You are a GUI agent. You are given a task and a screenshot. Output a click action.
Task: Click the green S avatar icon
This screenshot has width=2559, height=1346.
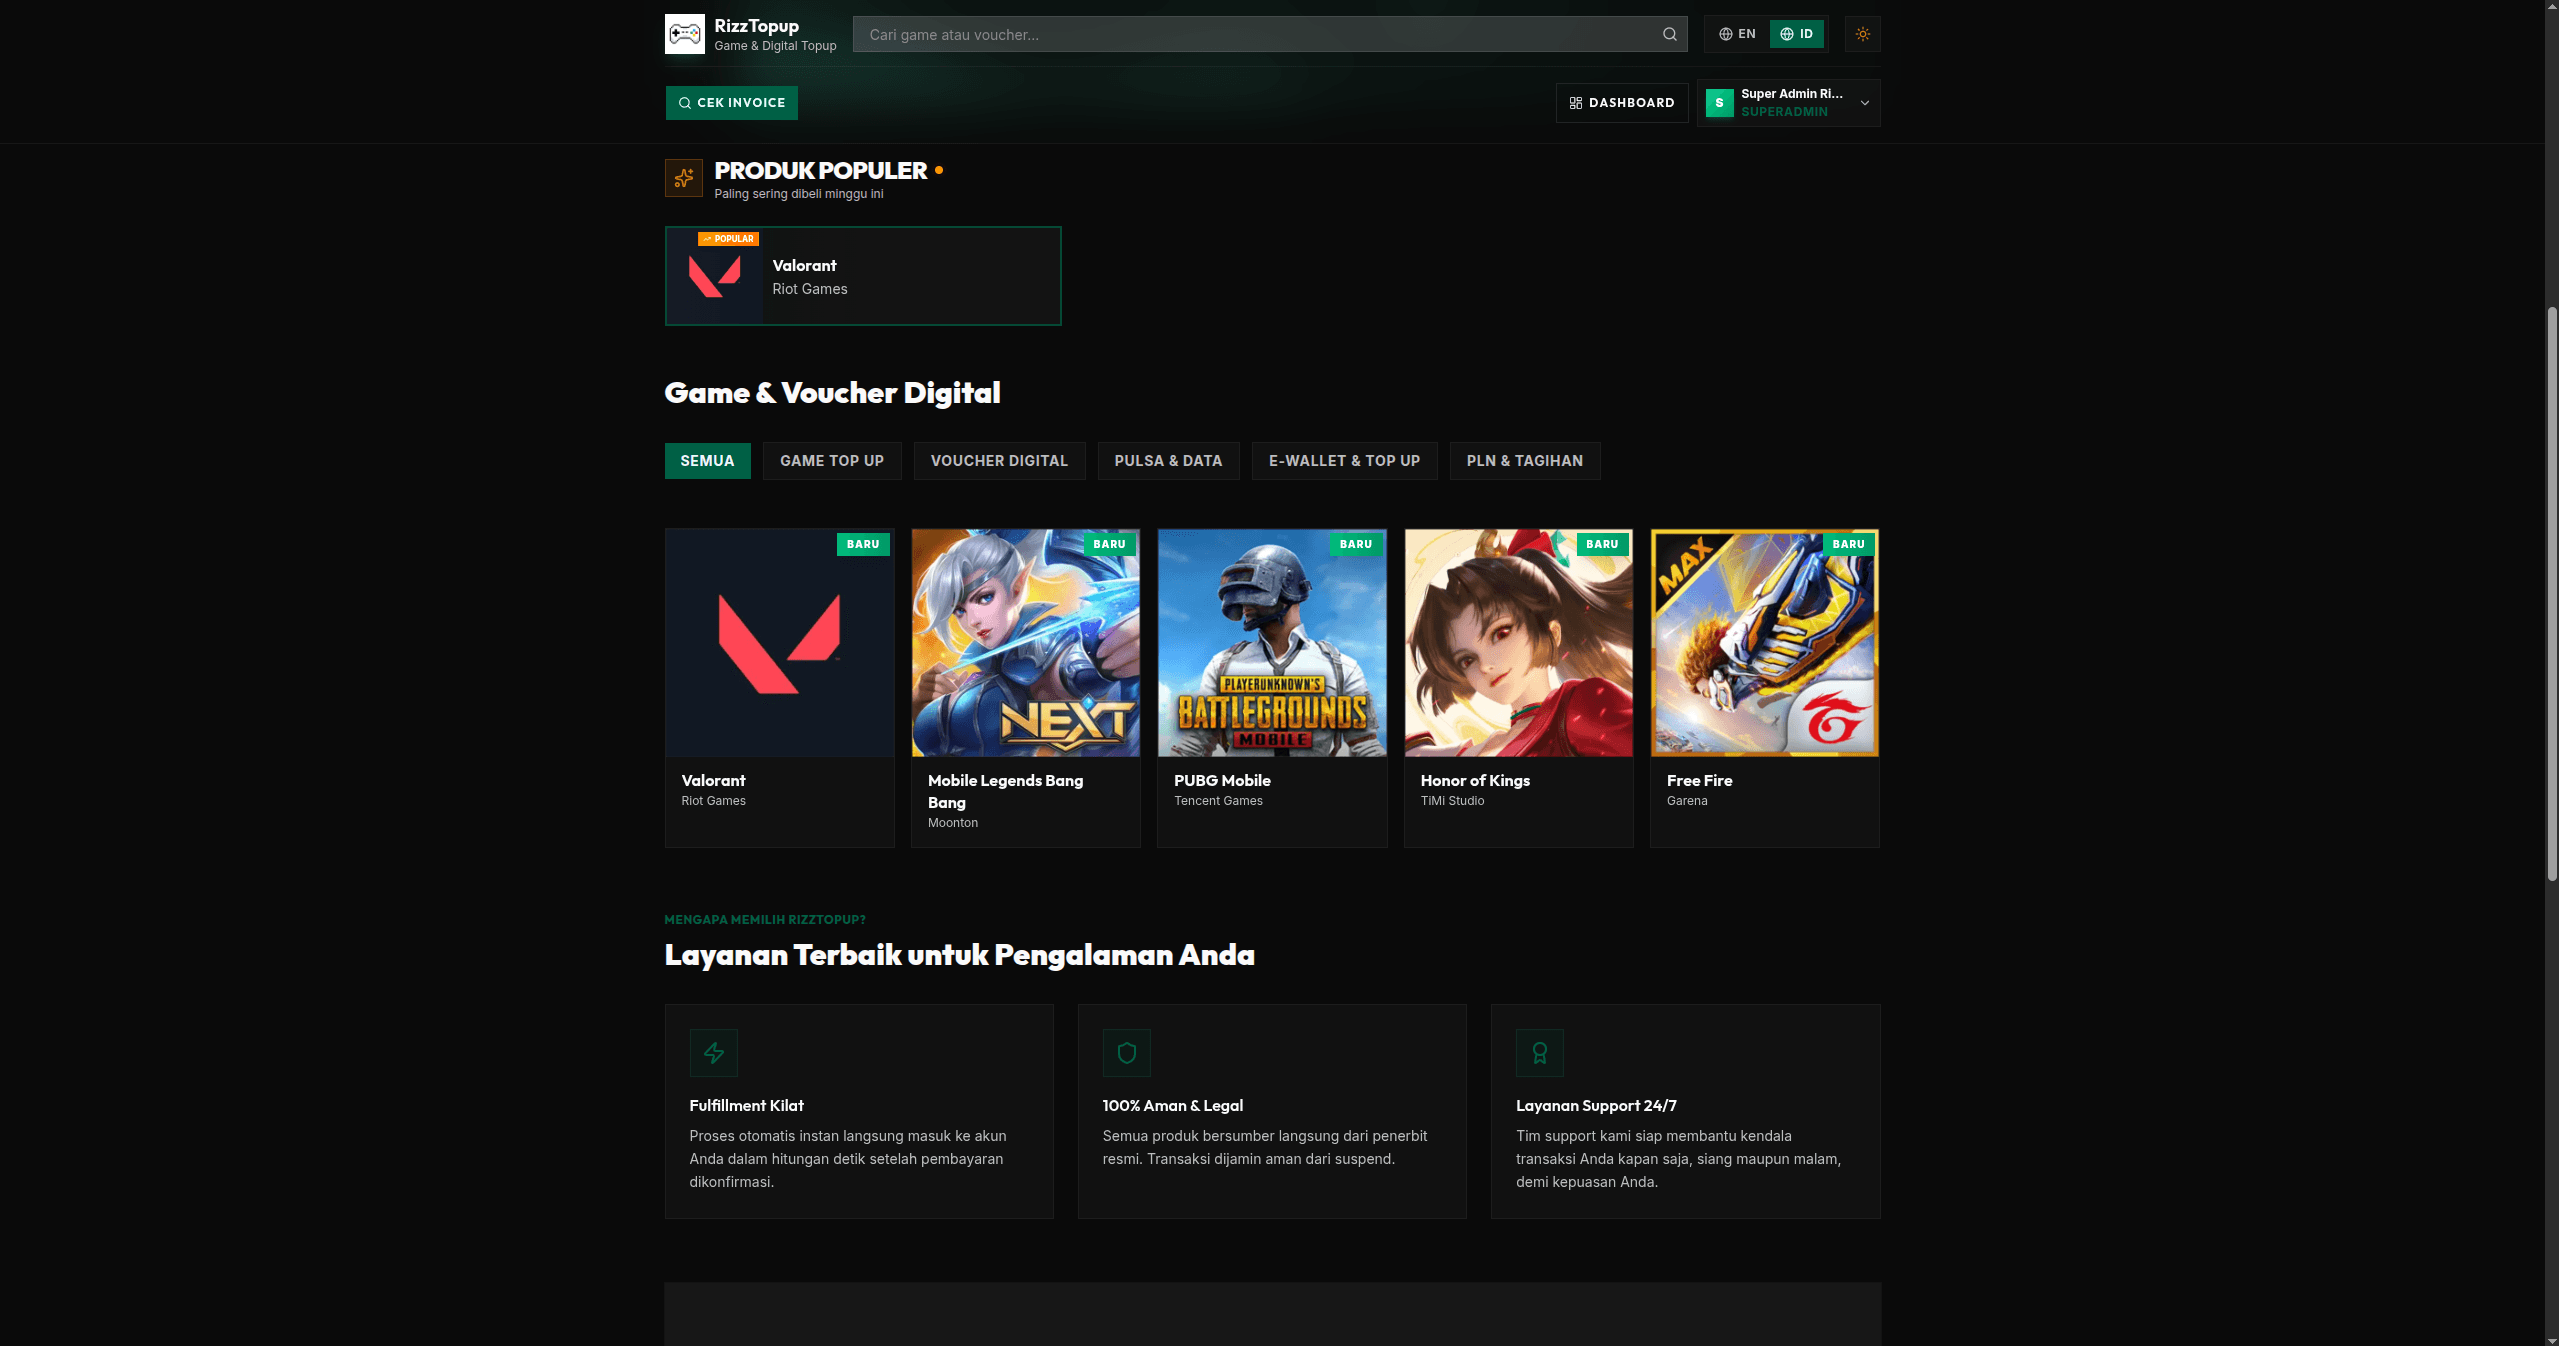(x=1720, y=103)
